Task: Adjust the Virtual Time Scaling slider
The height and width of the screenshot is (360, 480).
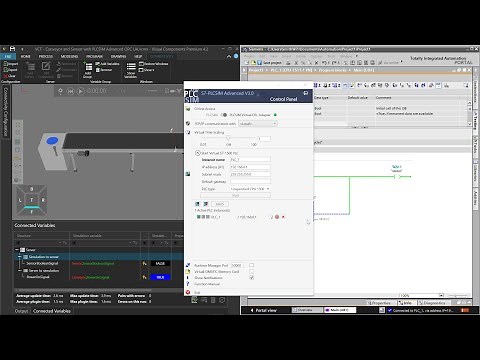Action: coord(228,138)
